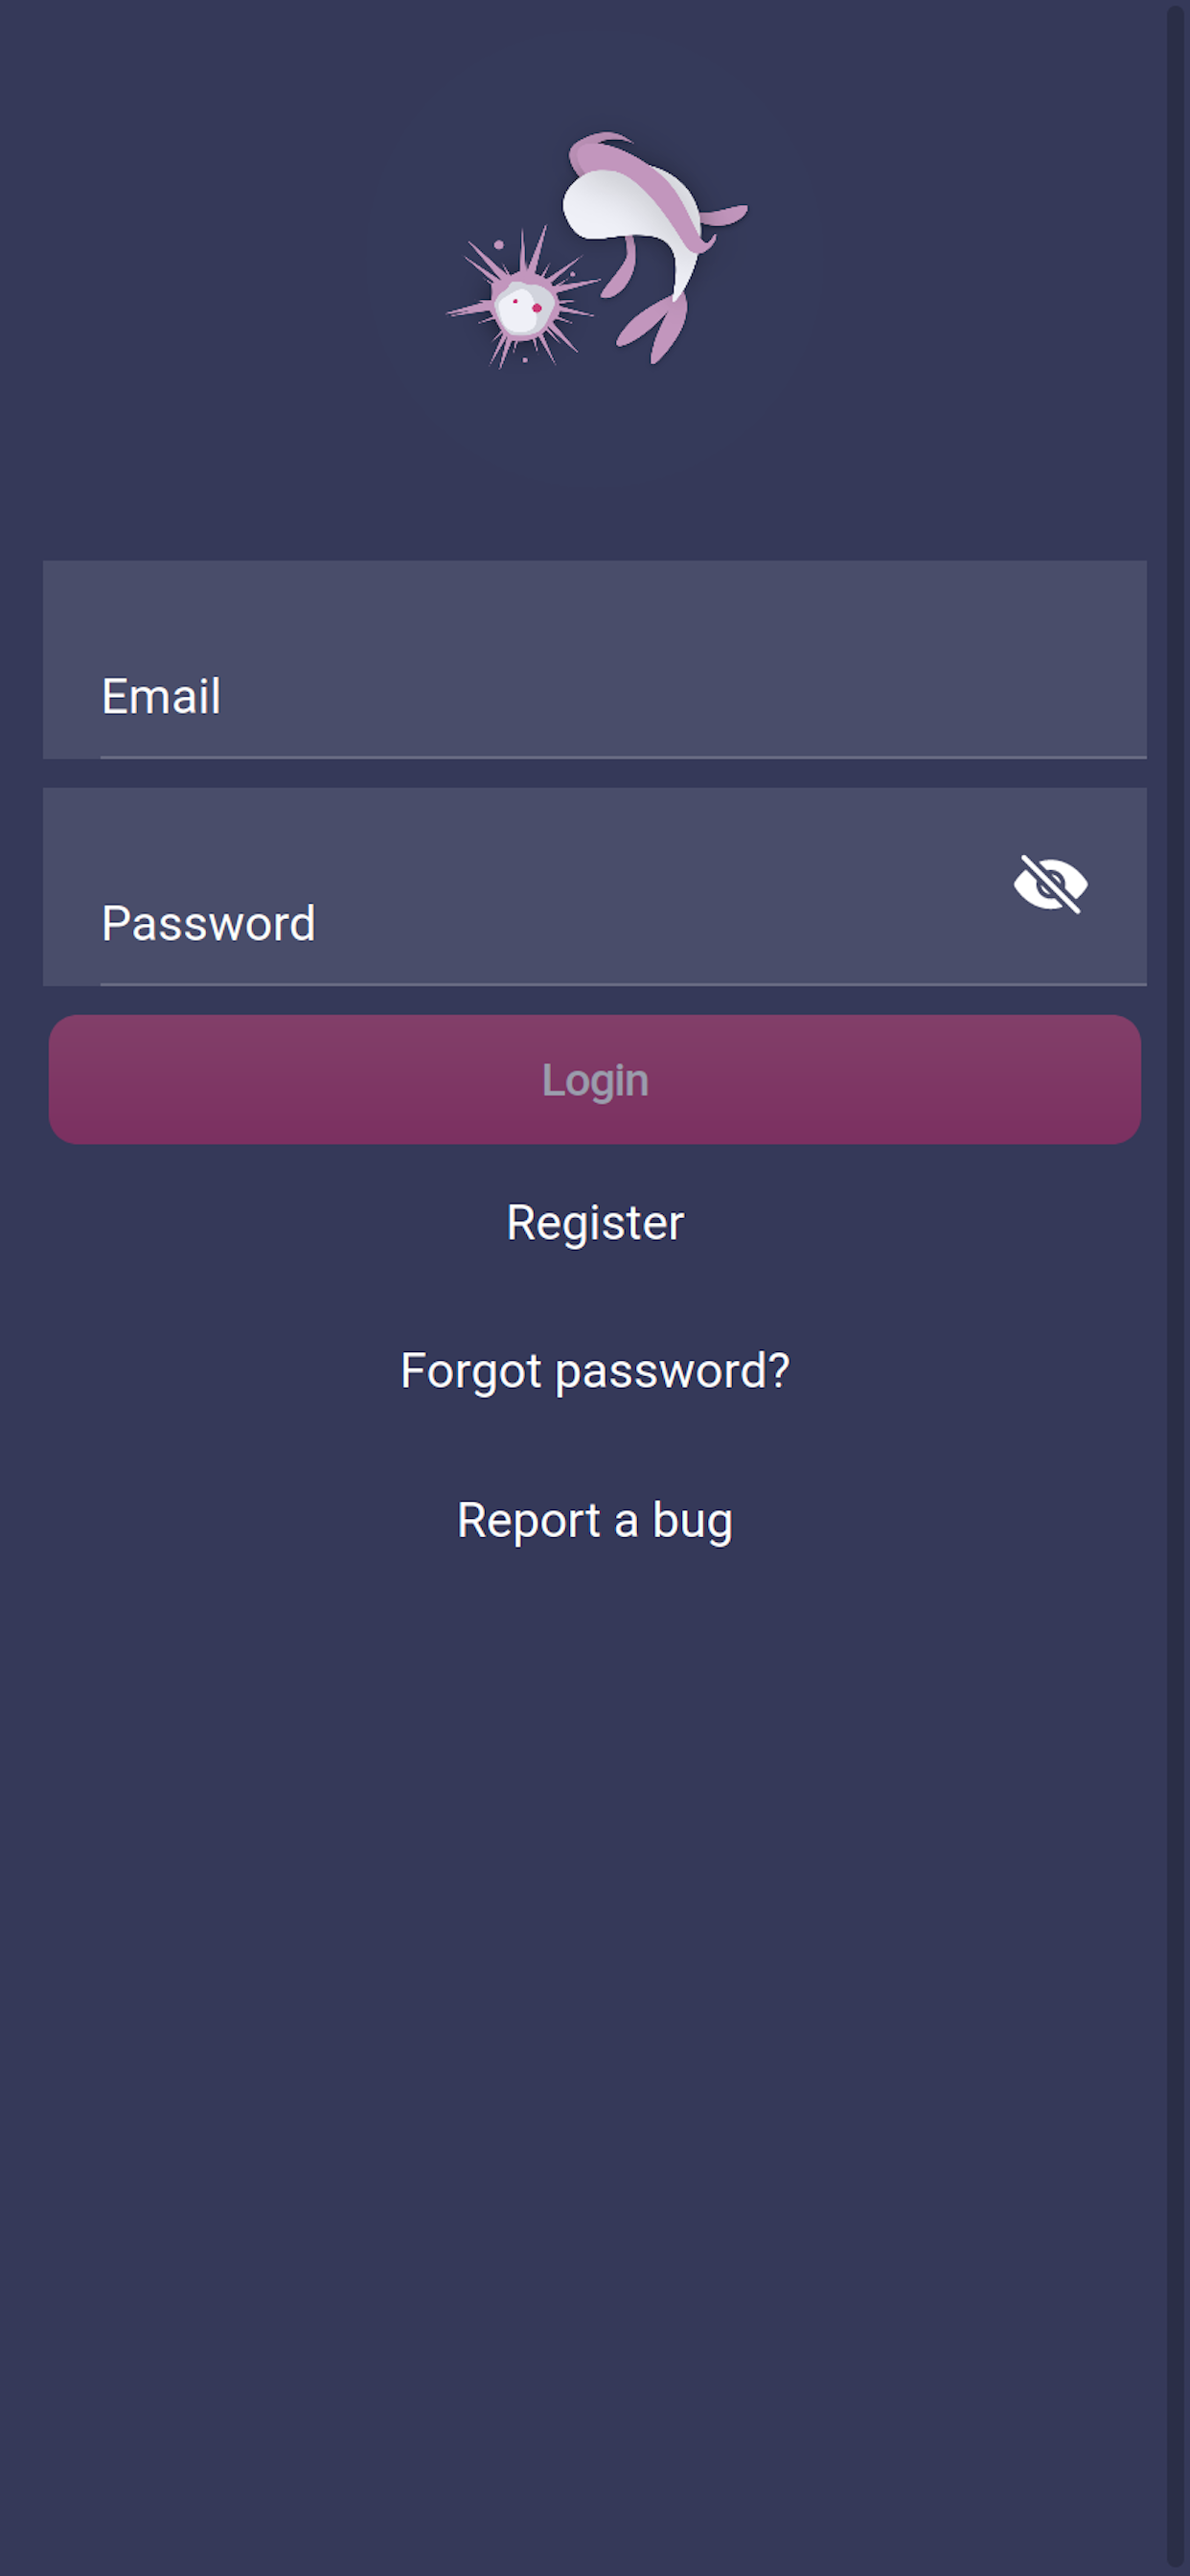Submit with the Login button

click(x=594, y=1080)
